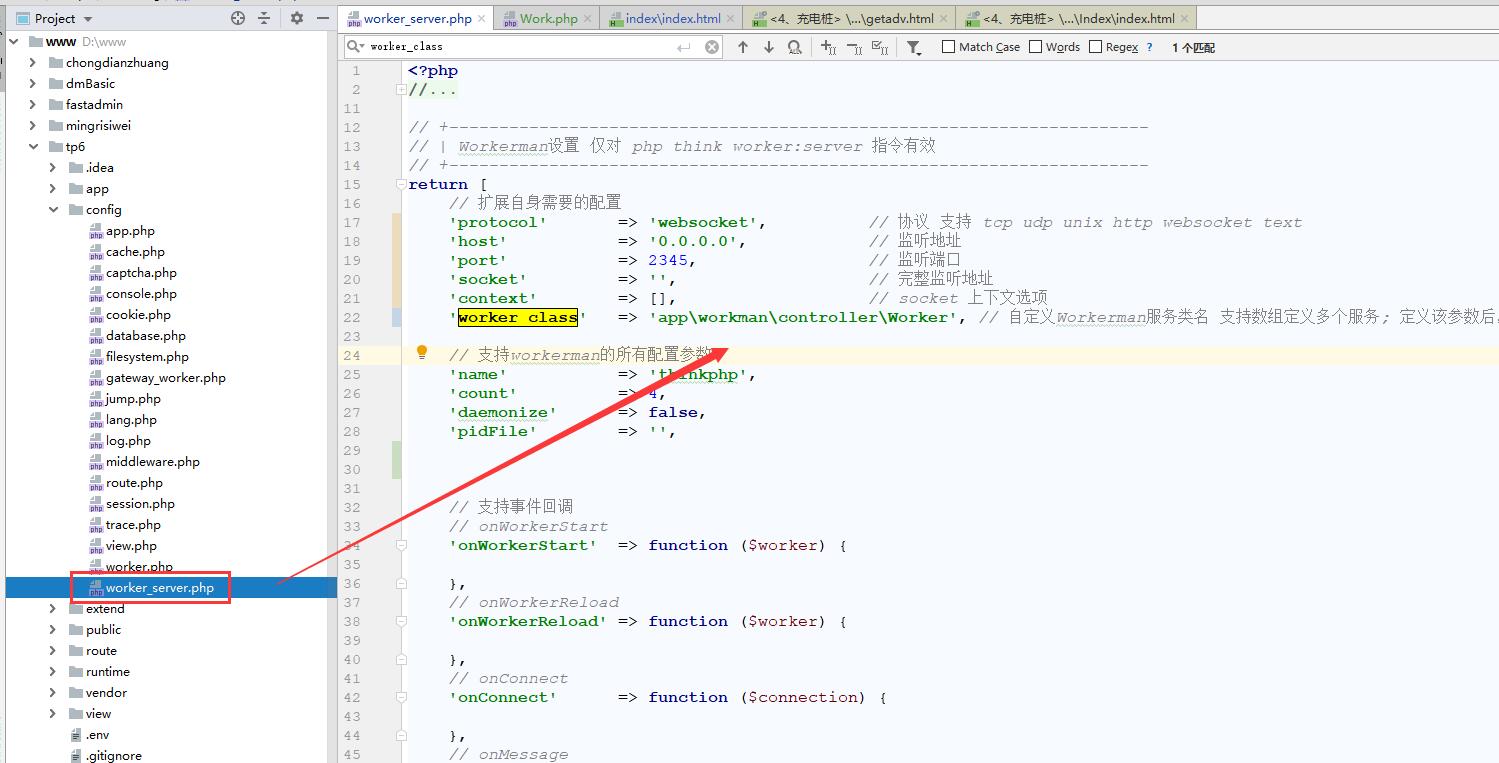The width and height of the screenshot is (1499, 763).
Task: Go to previous search occurrence arrow
Action: [x=743, y=47]
